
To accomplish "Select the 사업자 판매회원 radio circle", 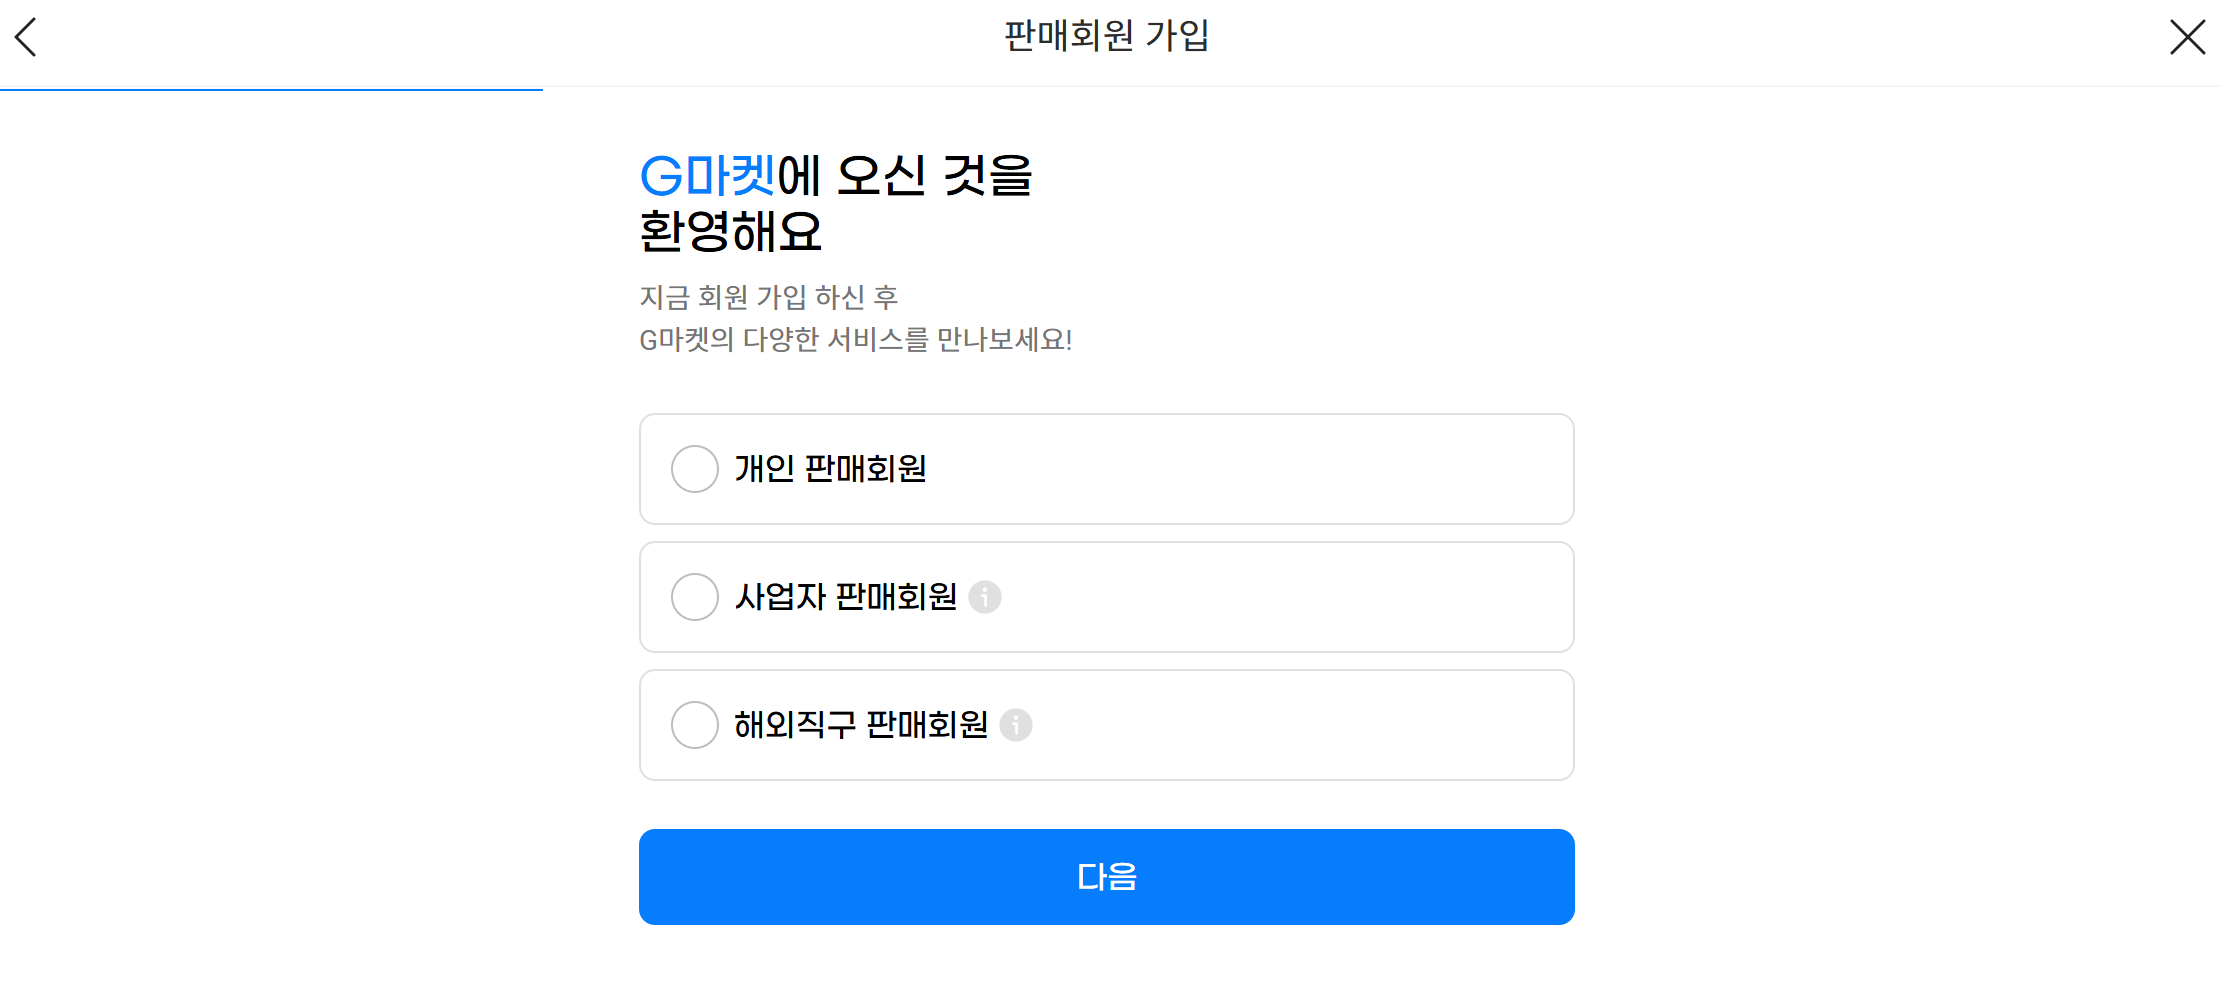I will click(695, 597).
